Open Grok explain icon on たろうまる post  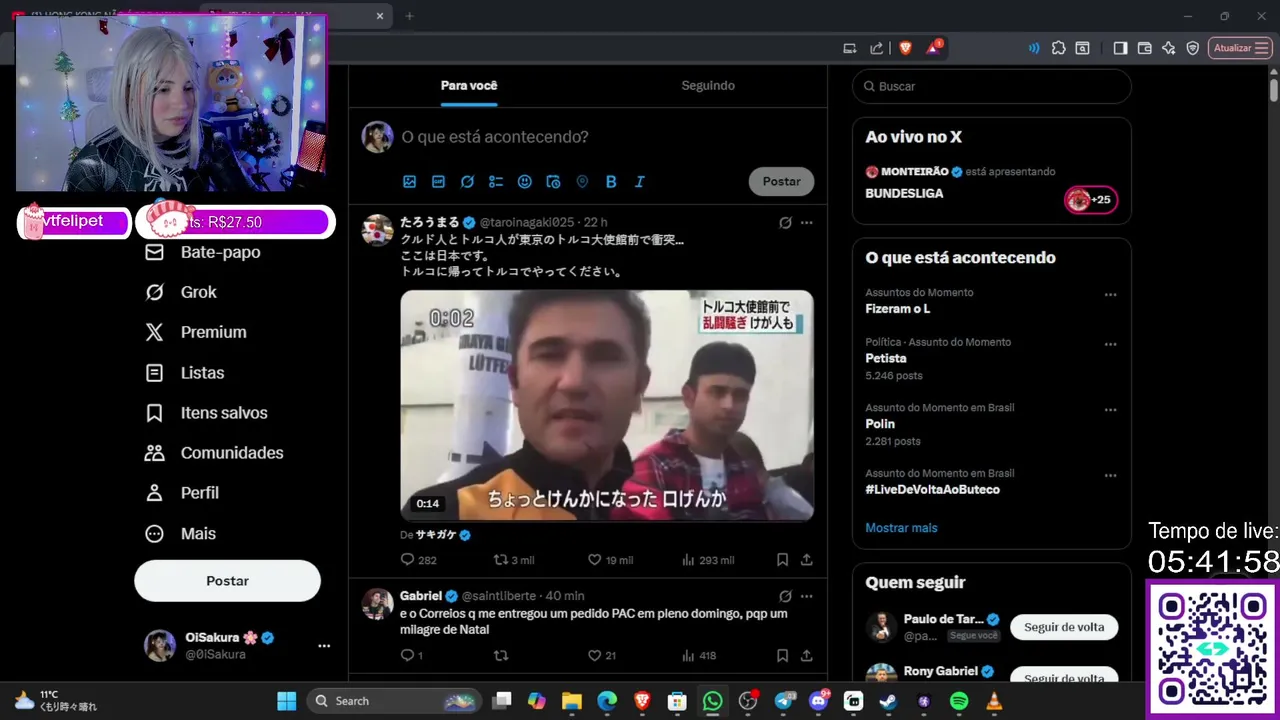click(785, 222)
